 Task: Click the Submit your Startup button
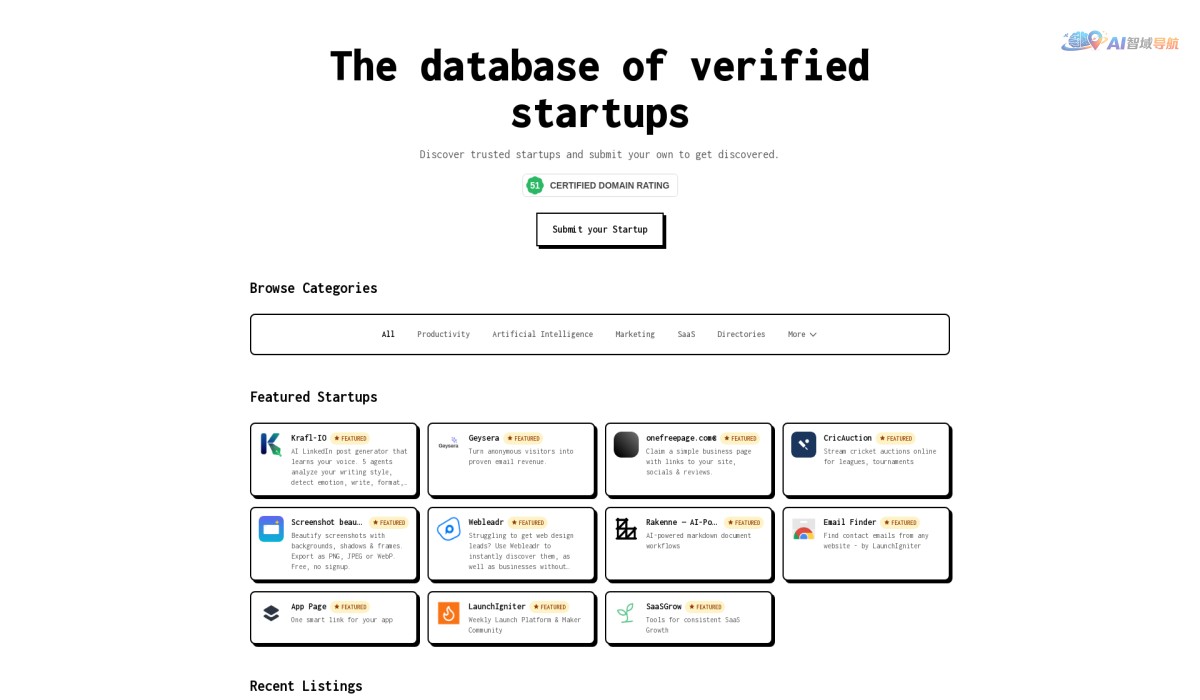click(x=599, y=229)
